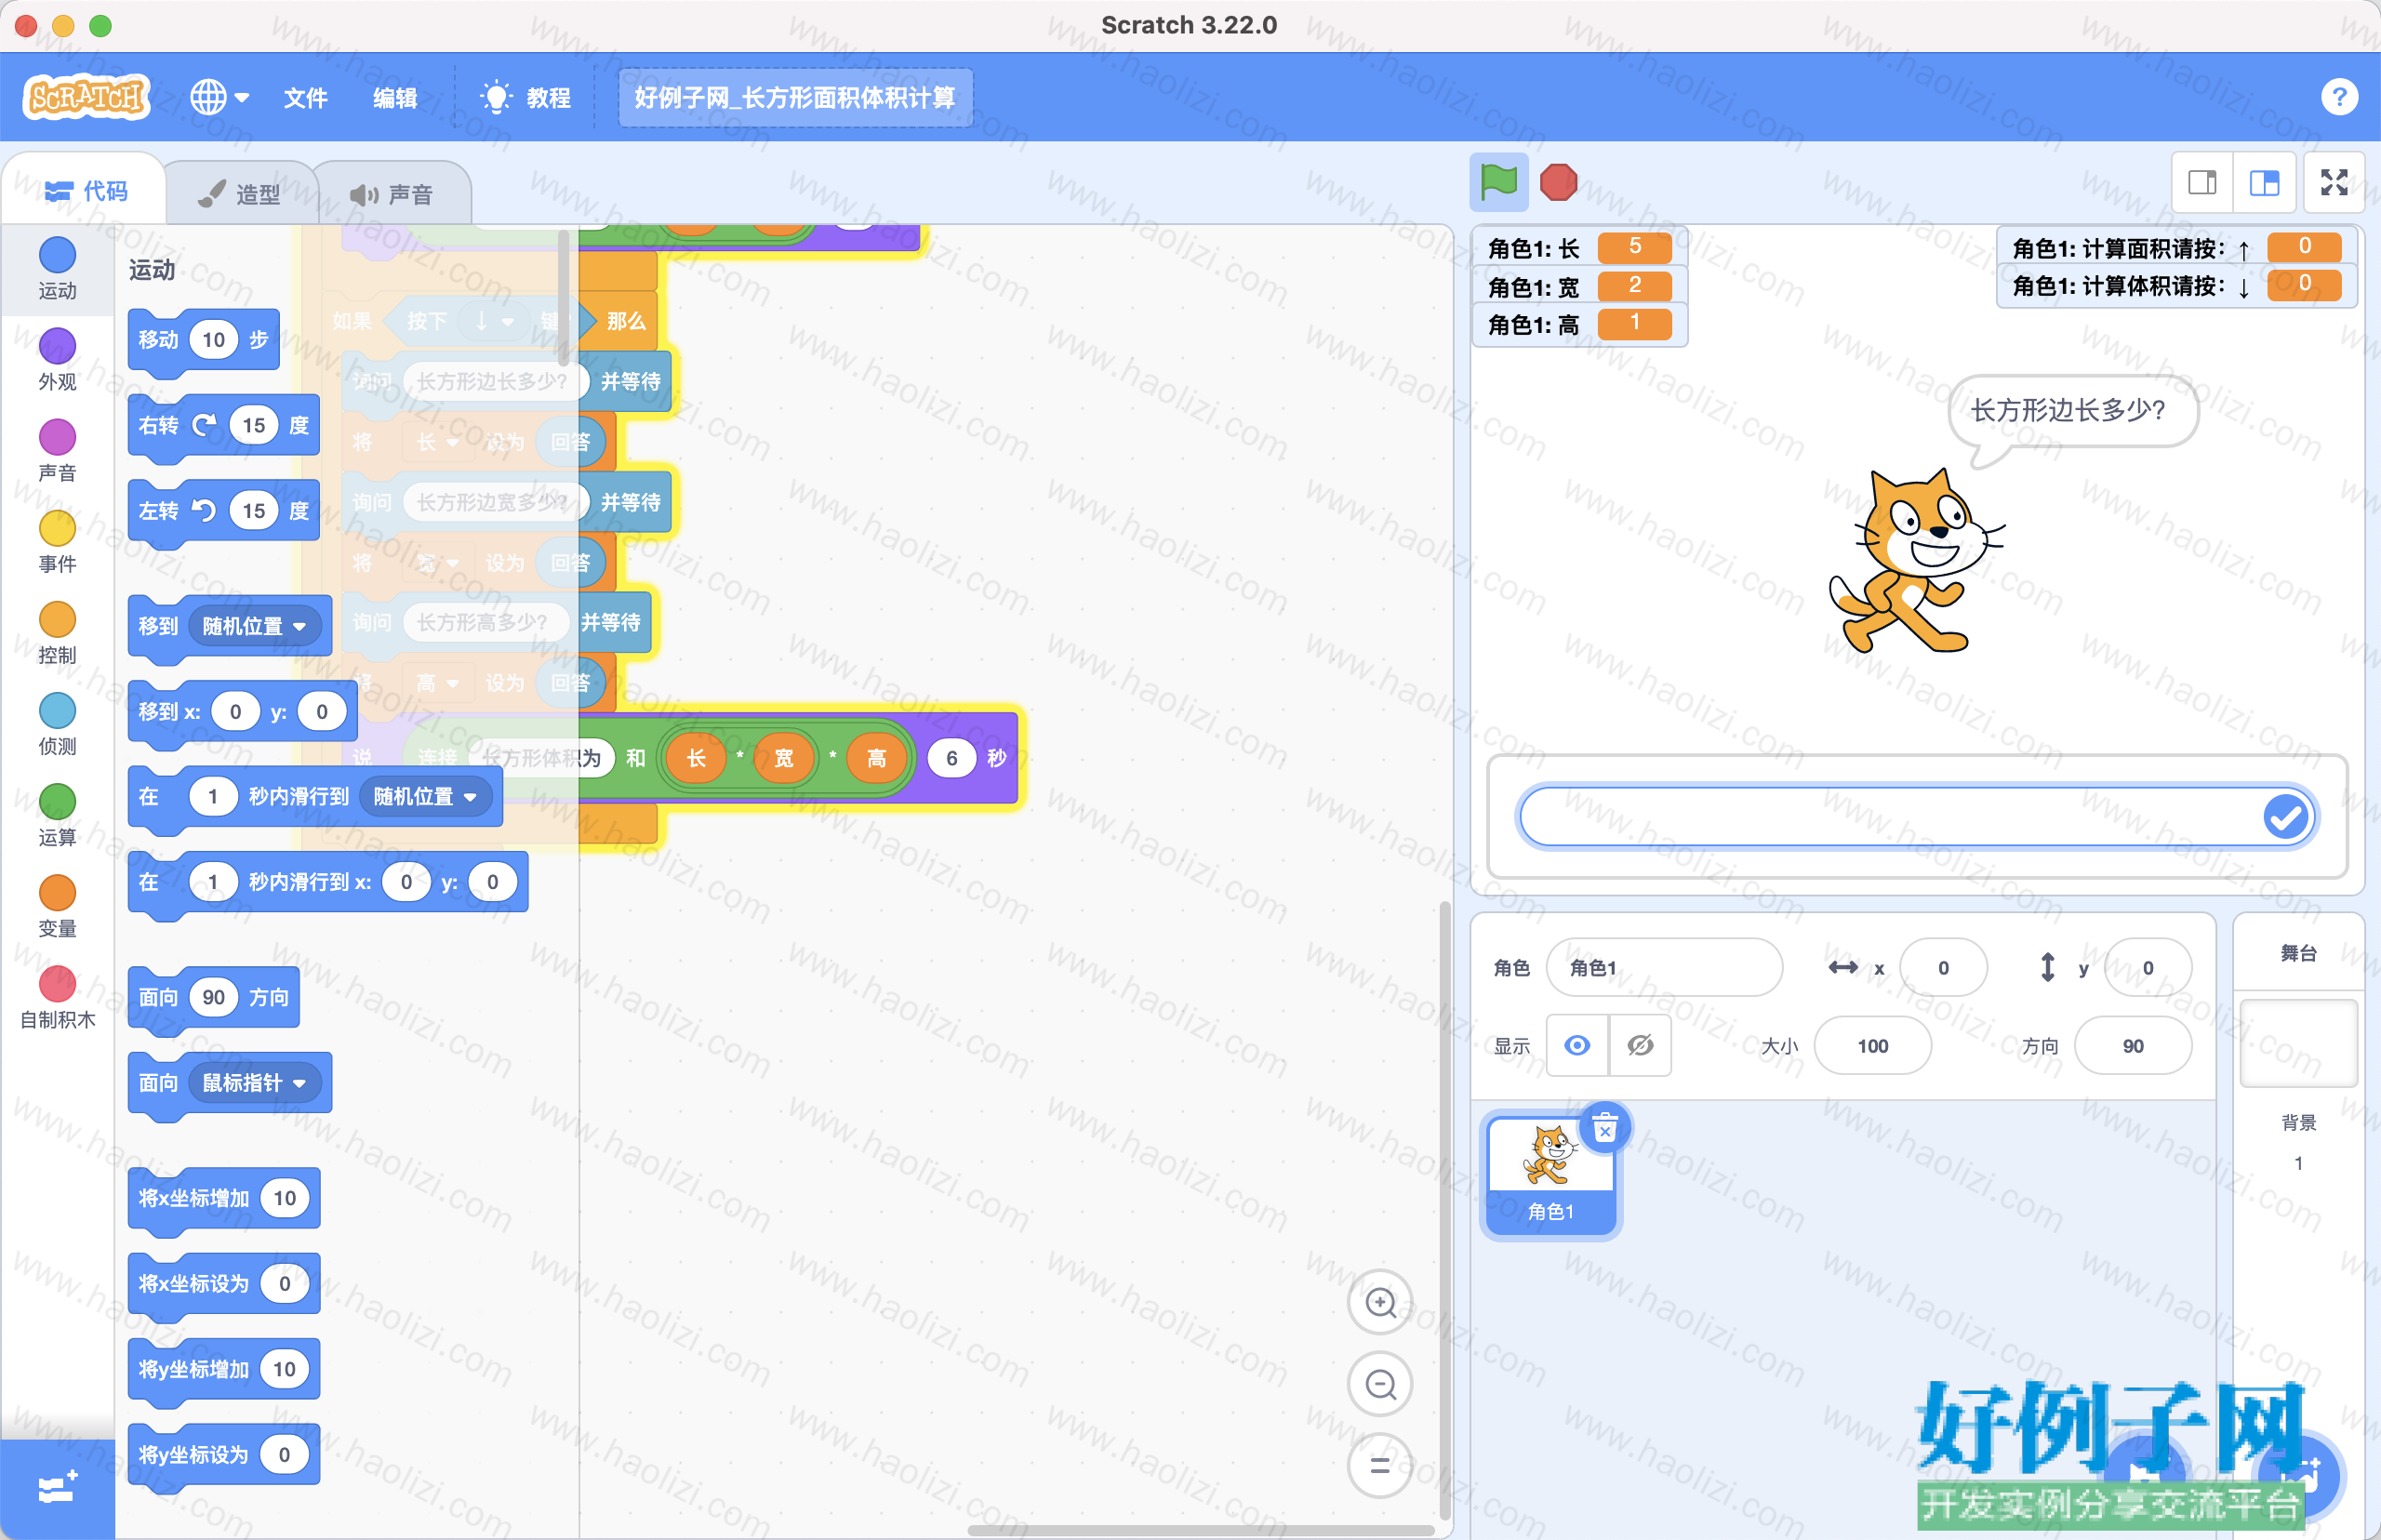Zoom in on the workspace

(x=1380, y=1303)
